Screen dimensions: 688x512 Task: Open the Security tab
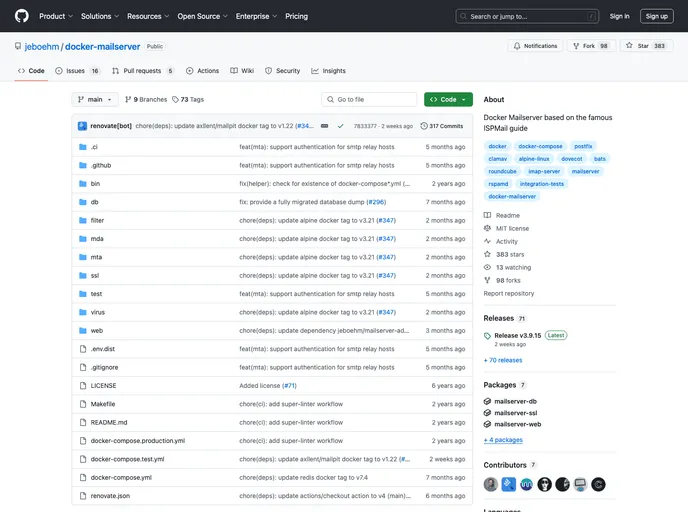tap(283, 71)
